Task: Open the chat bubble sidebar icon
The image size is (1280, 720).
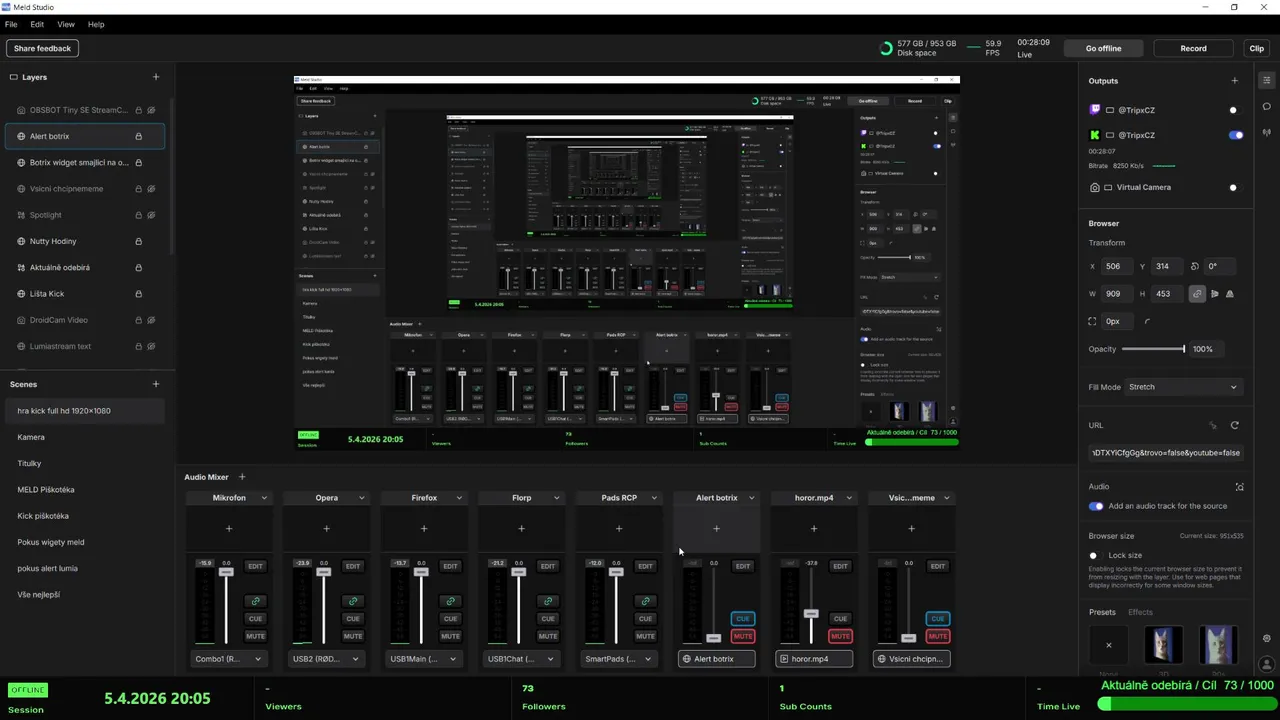Action: click(1267, 106)
